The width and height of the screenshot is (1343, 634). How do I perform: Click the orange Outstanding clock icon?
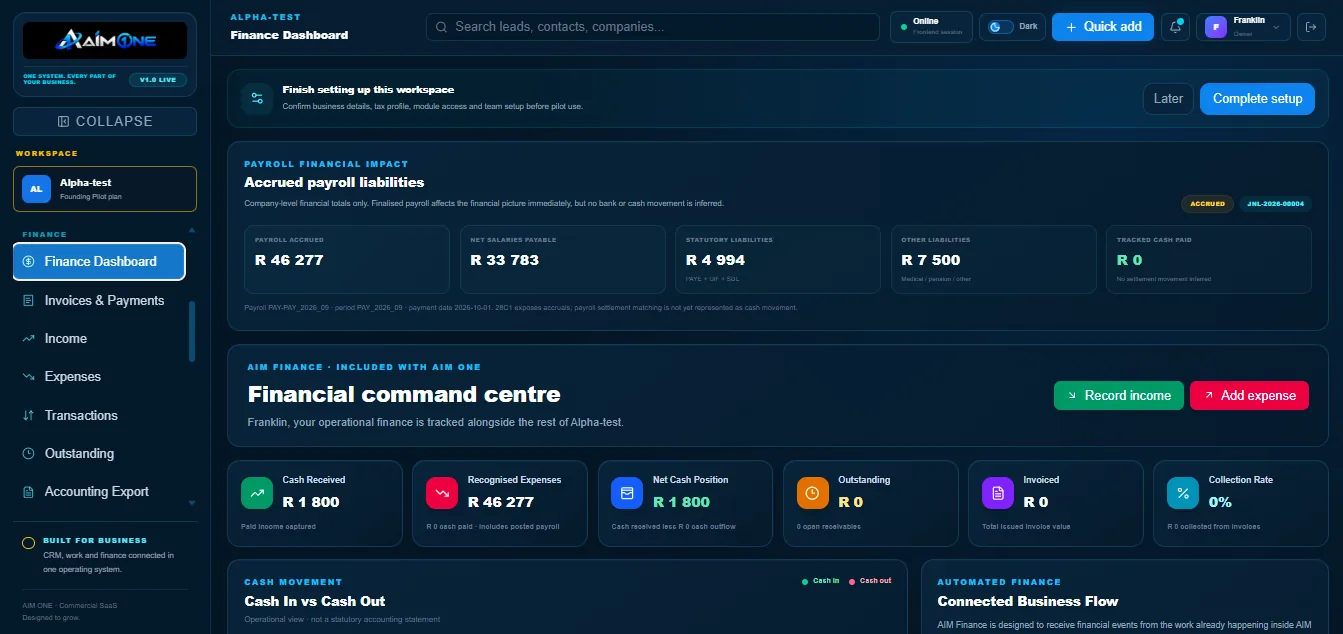click(813, 492)
